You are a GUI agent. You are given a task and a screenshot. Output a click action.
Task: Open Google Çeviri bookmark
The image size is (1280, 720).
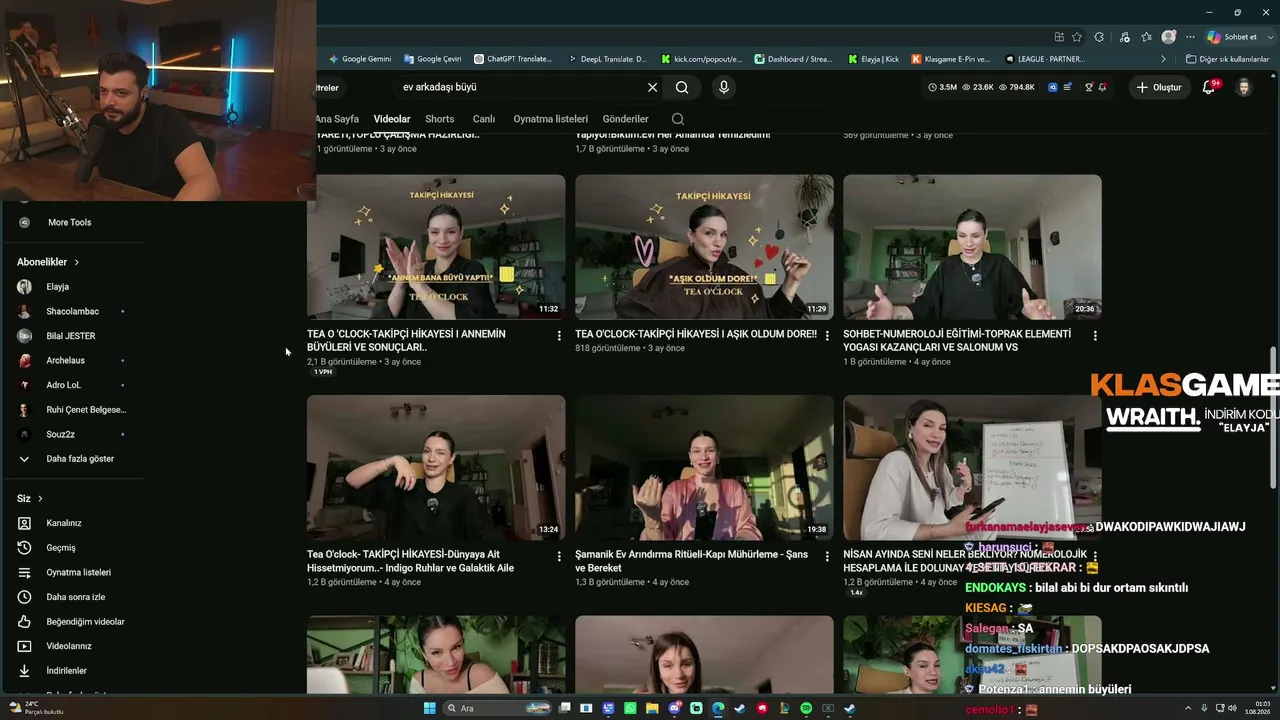point(432,59)
